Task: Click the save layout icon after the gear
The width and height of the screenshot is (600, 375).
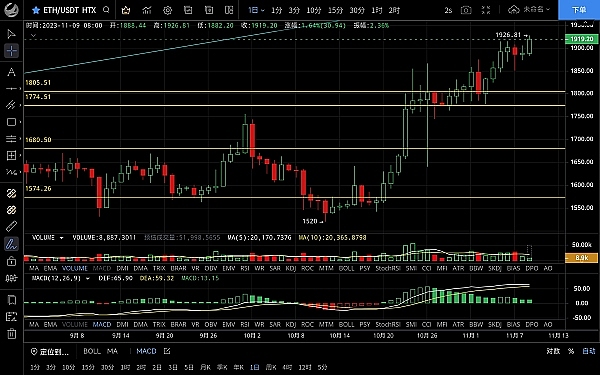Action: [188, 10]
